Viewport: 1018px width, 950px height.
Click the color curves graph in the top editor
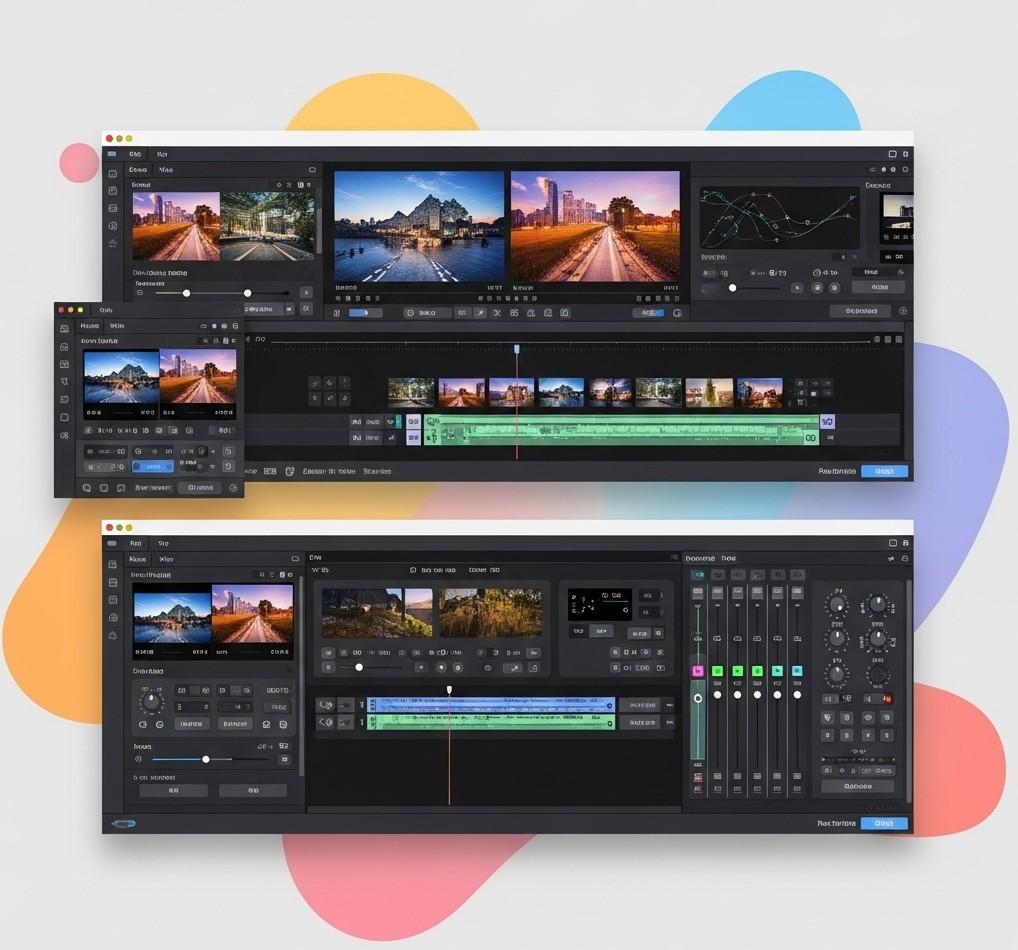coord(778,218)
